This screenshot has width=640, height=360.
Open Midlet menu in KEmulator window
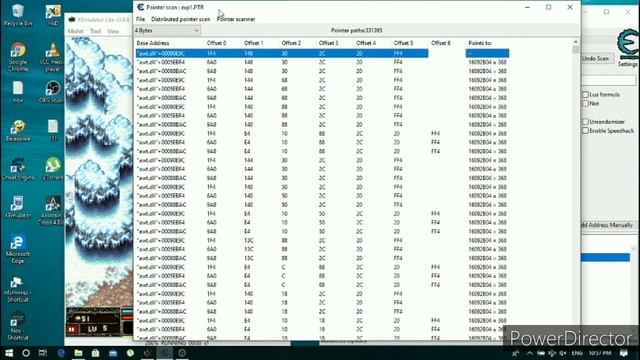click(x=76, y=31)
